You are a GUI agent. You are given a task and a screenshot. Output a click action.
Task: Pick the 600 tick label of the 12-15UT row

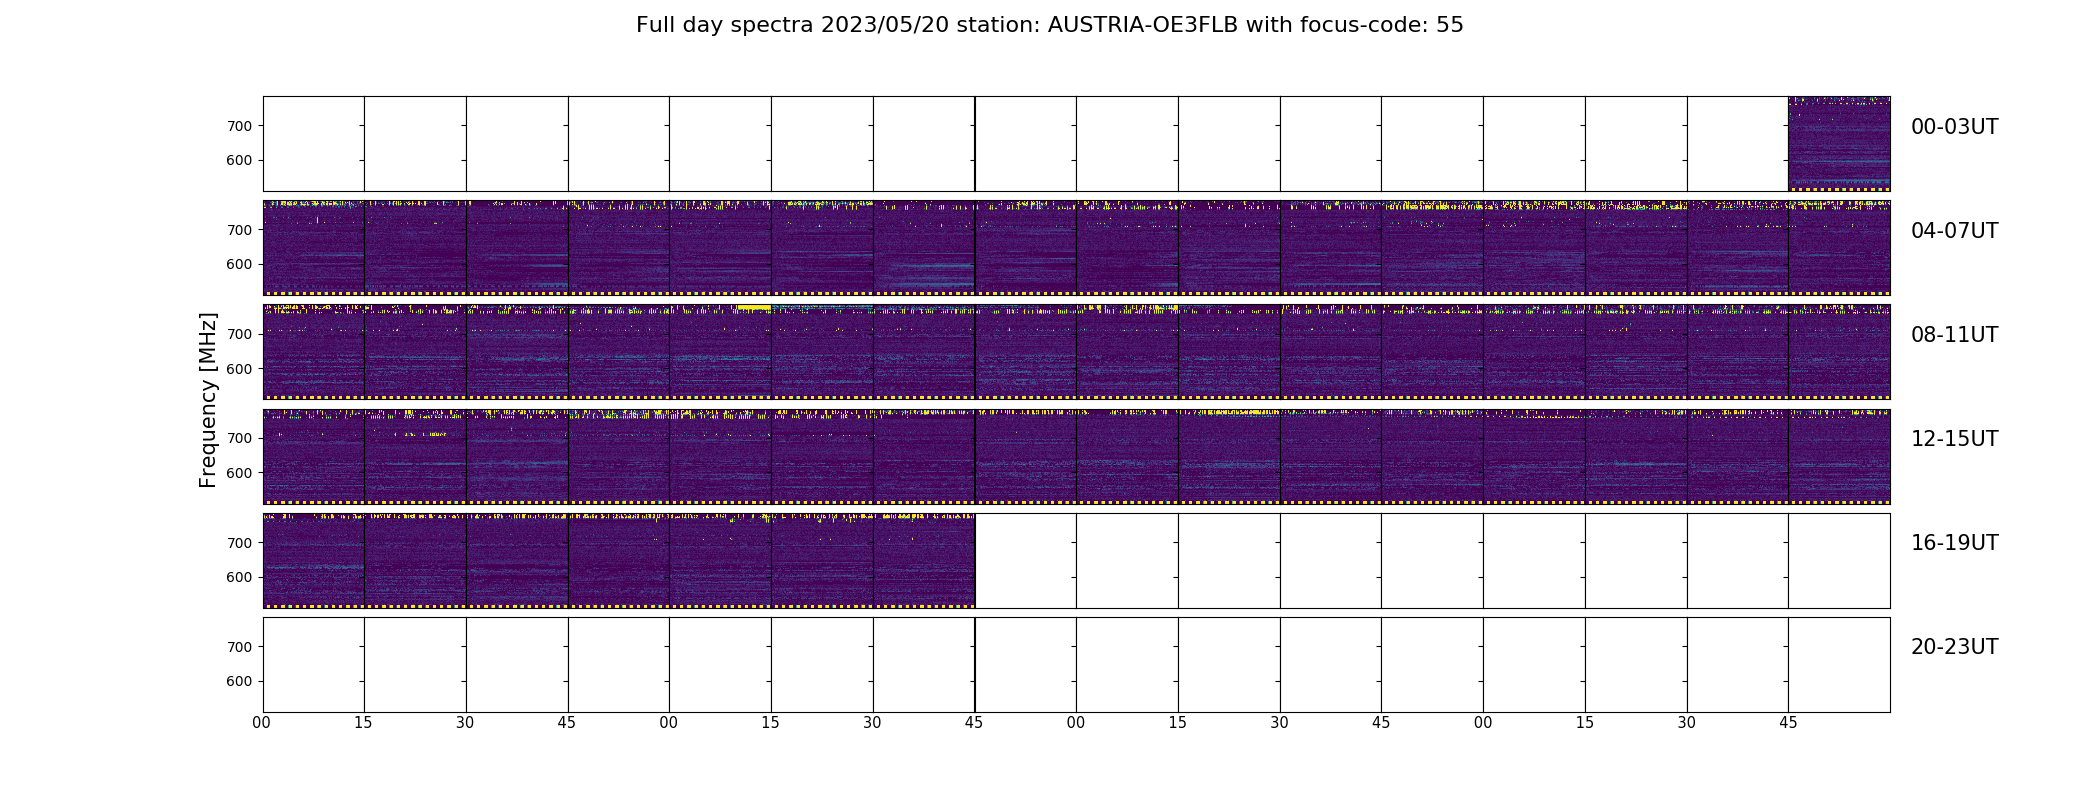coord(240,473)
